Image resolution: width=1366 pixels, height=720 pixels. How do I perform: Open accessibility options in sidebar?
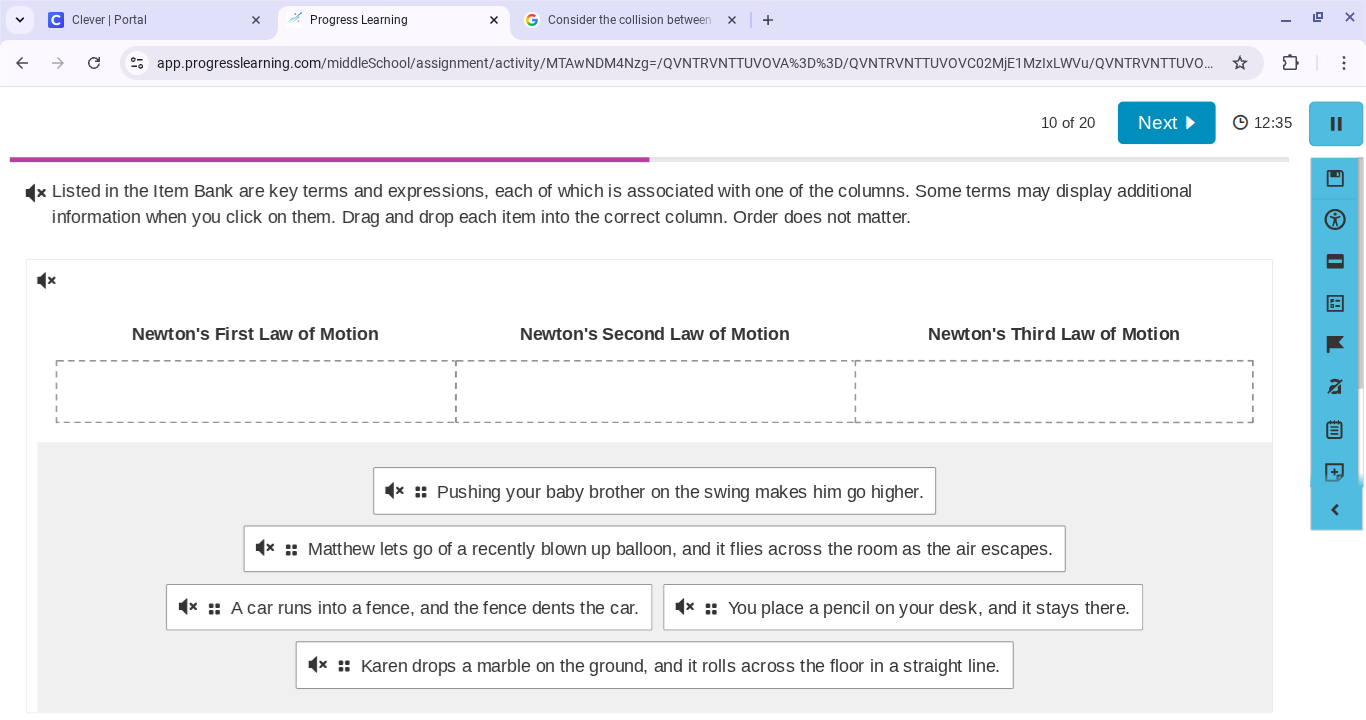[x=1335, y=220]
